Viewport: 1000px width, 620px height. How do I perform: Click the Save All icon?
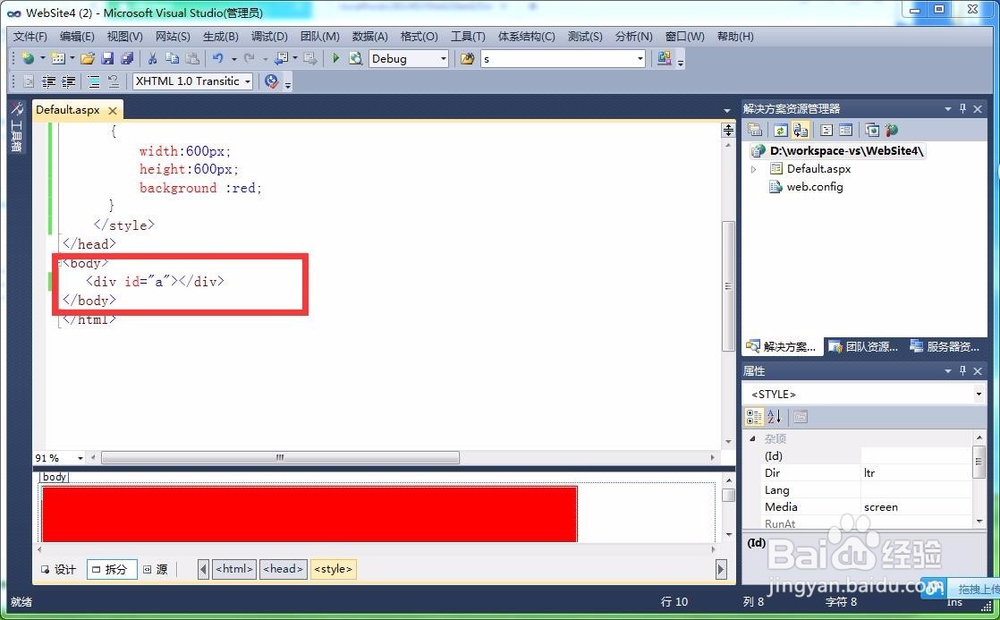pyautogui.click(x=127, y=59)
